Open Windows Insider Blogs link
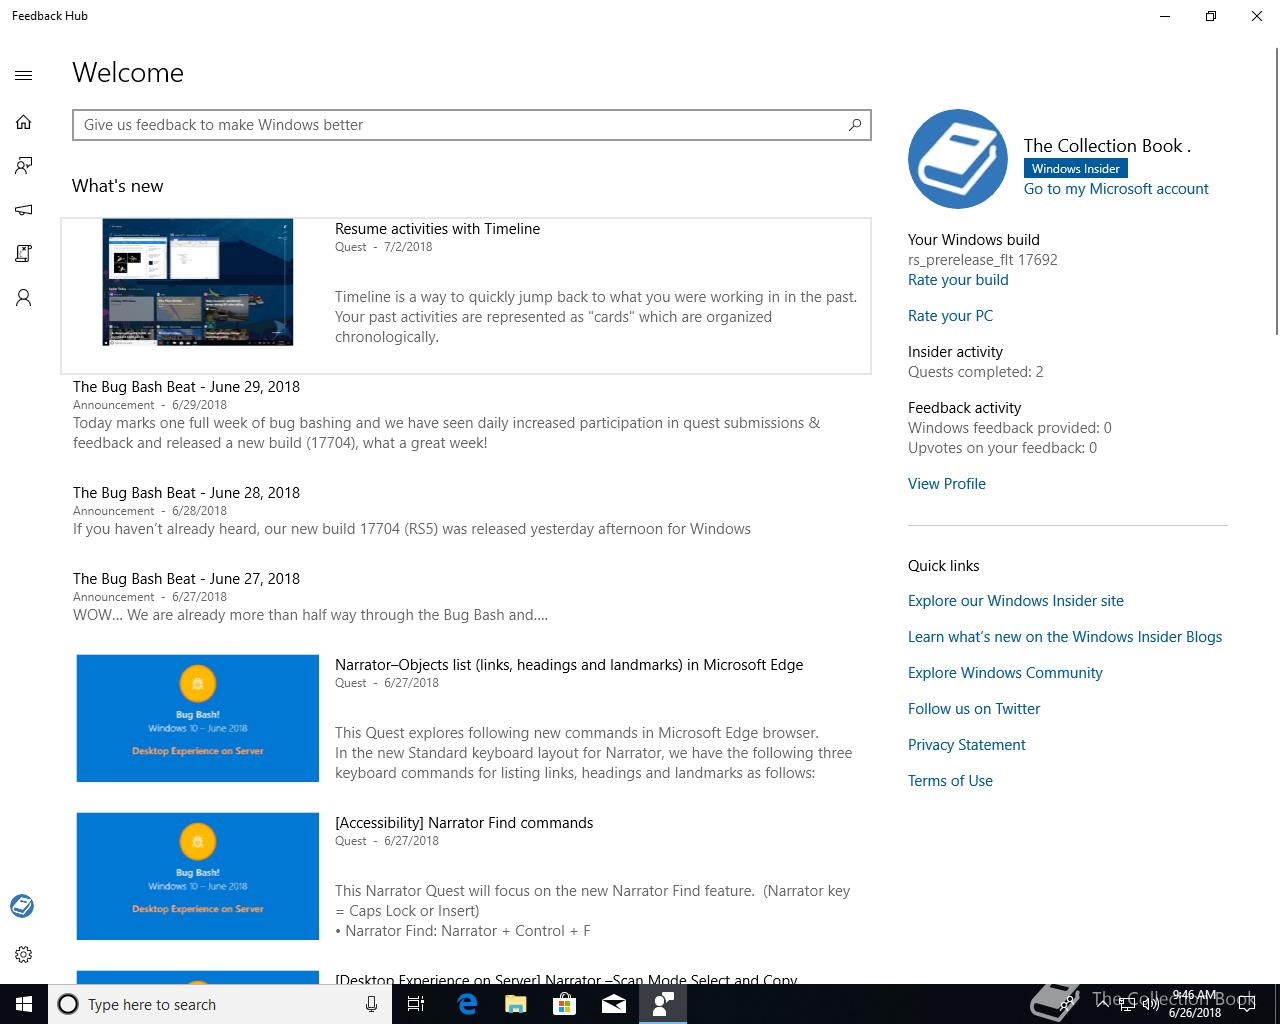The image size is (1280, 1024). pos(1065,637)
